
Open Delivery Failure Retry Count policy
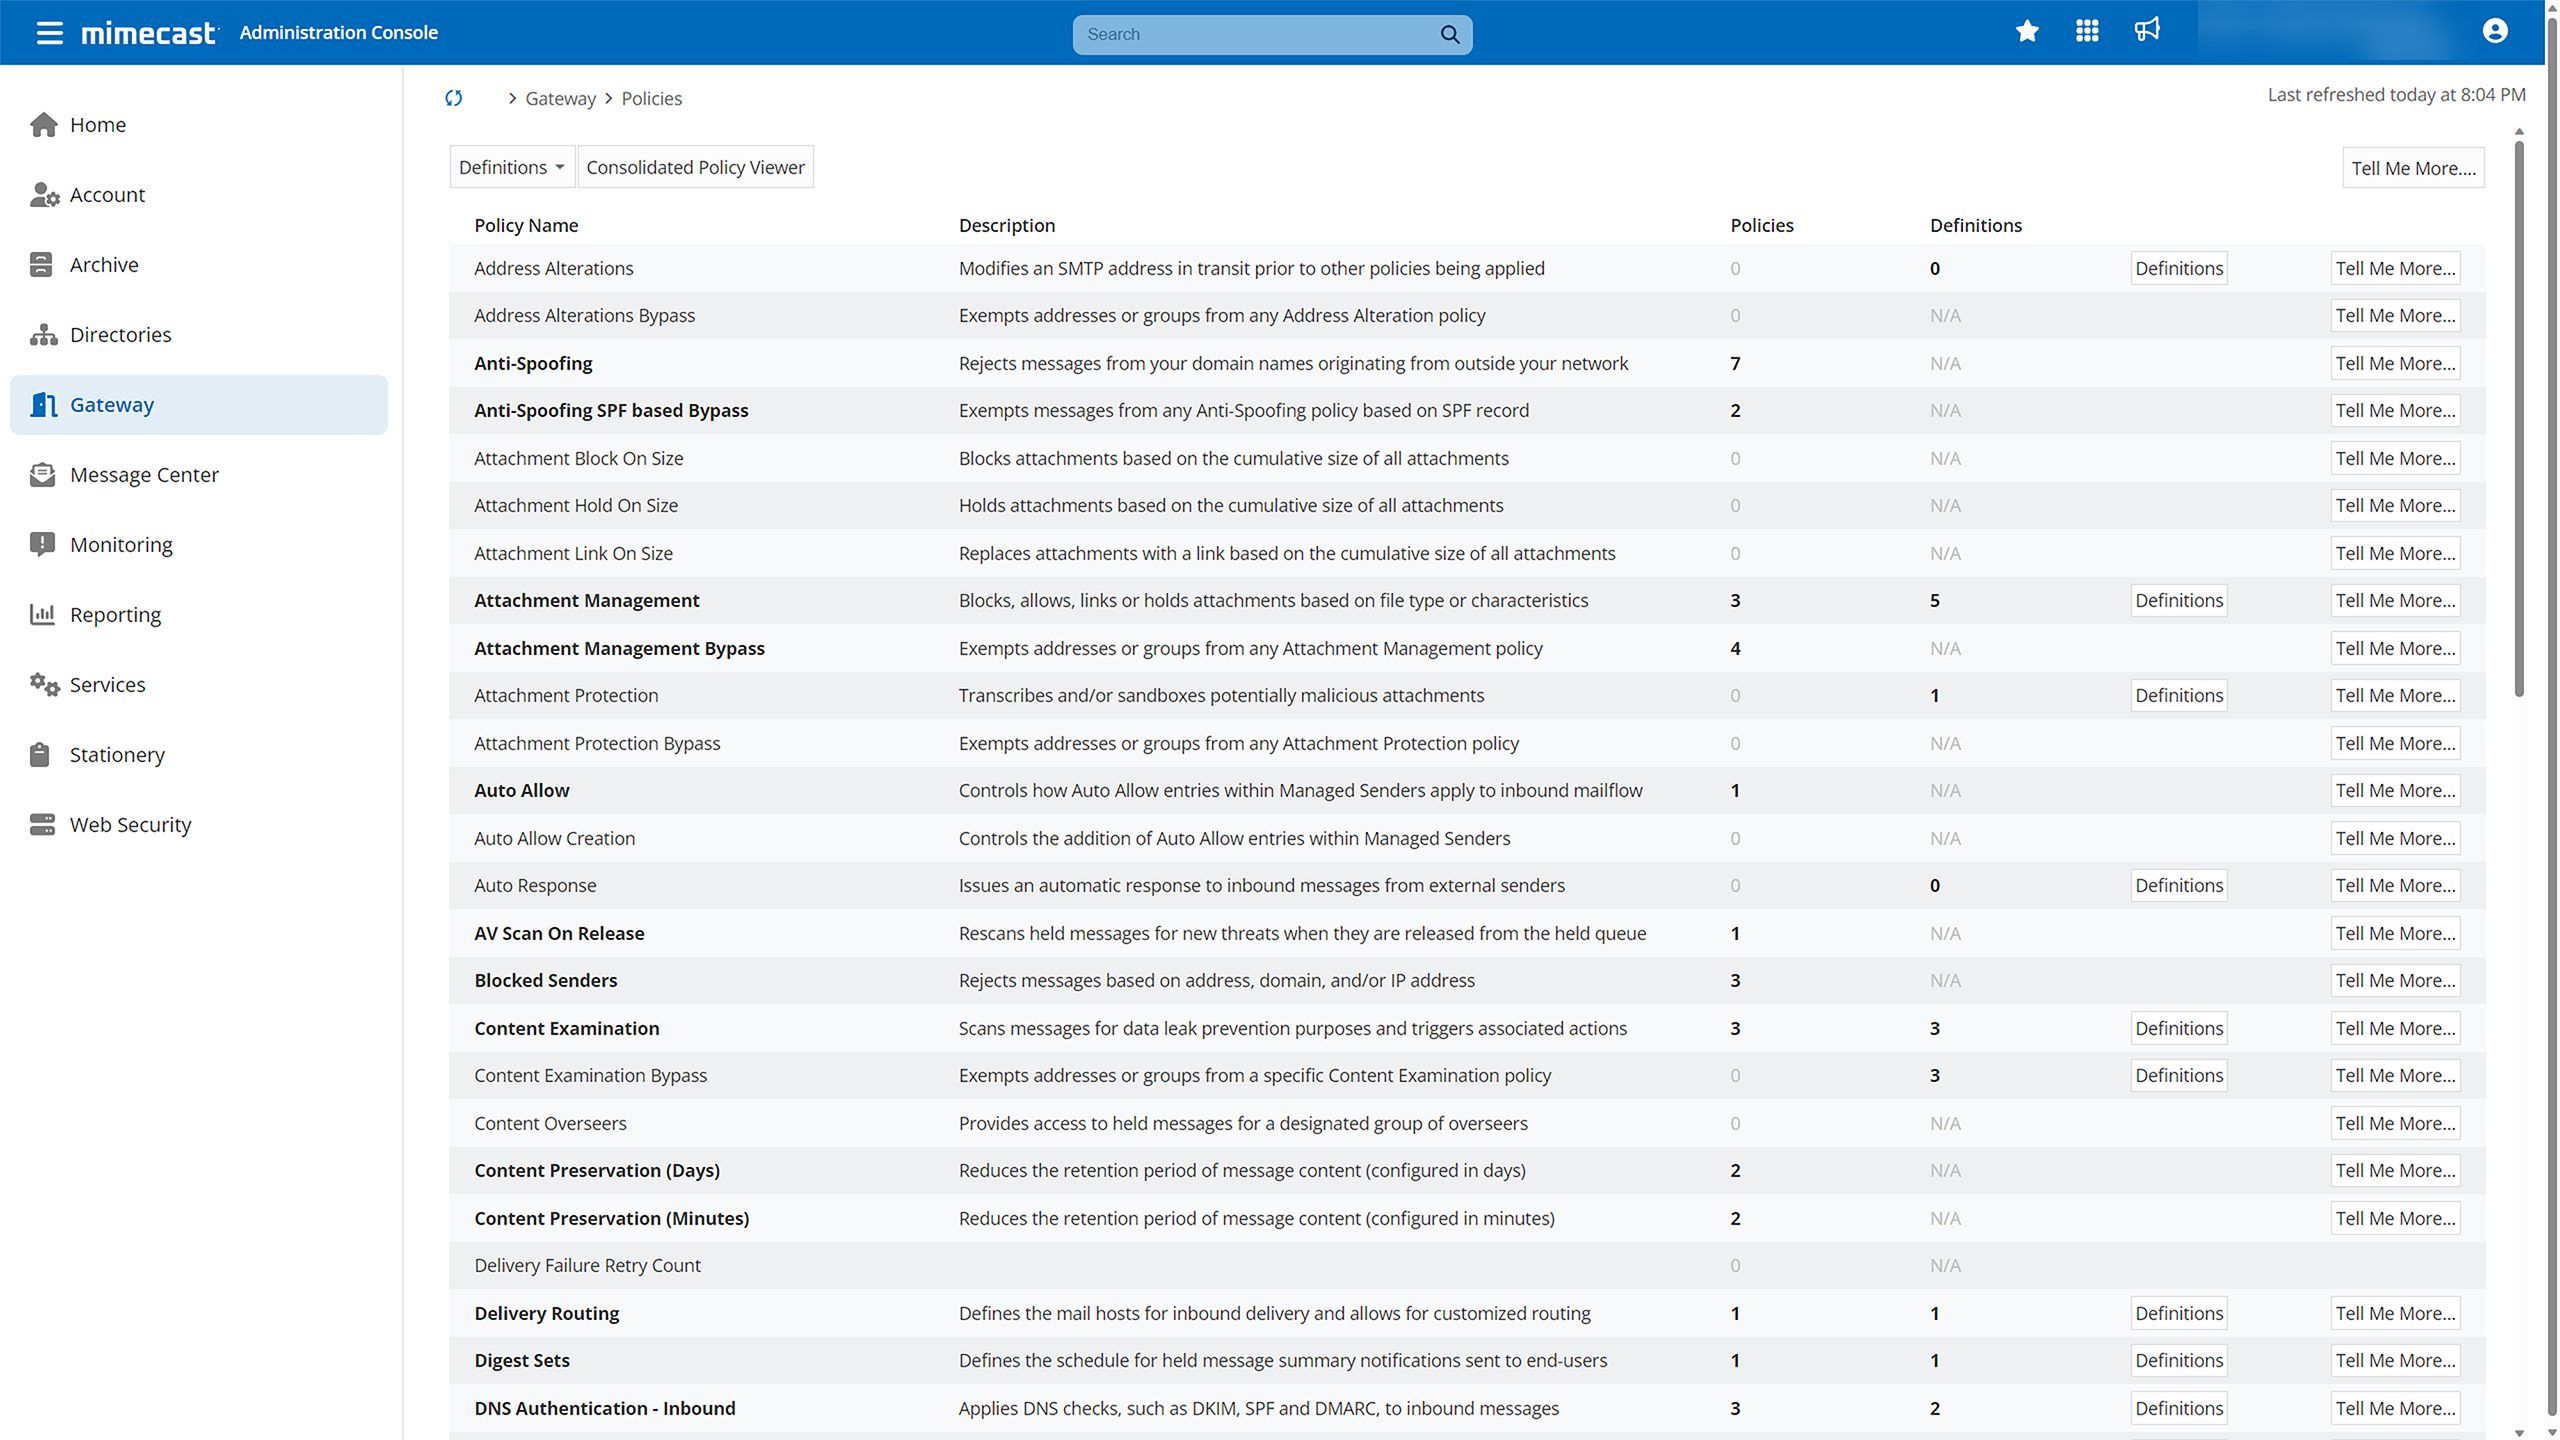tap(587, 1265)
